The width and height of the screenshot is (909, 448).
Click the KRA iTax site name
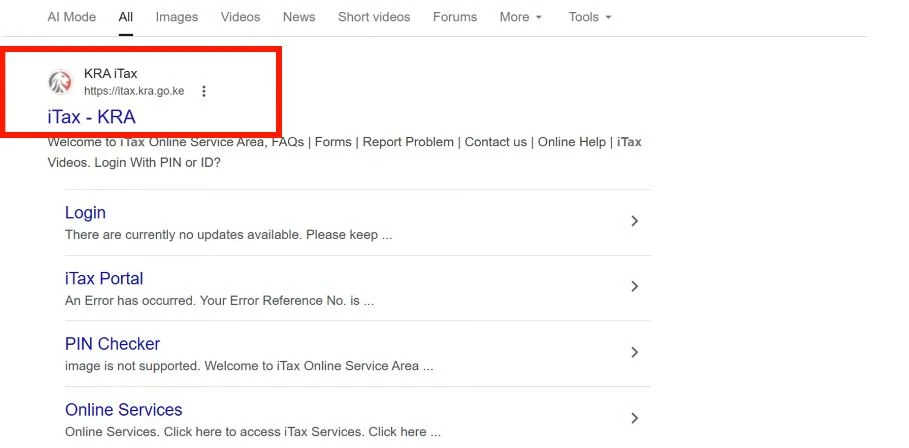[x=111, y=74]
